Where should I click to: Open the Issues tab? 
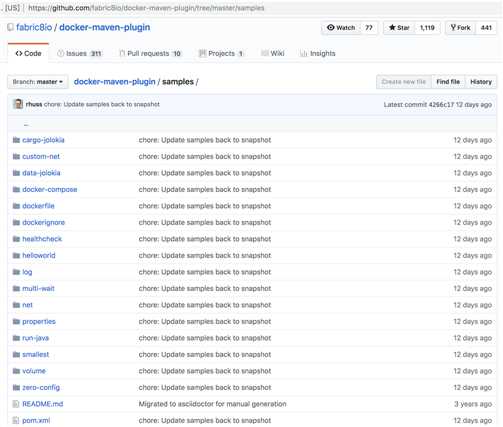point(79,53)
